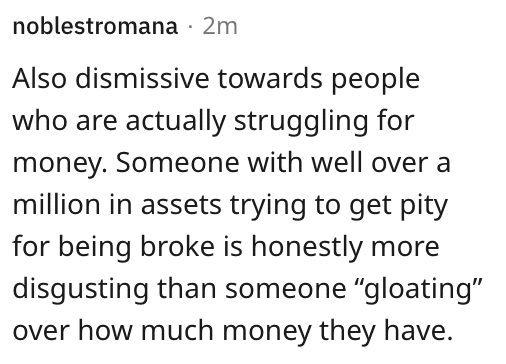Click the word "Also" starting the comment
Viewport: 506px width, 364px height.
coord(39,79)
